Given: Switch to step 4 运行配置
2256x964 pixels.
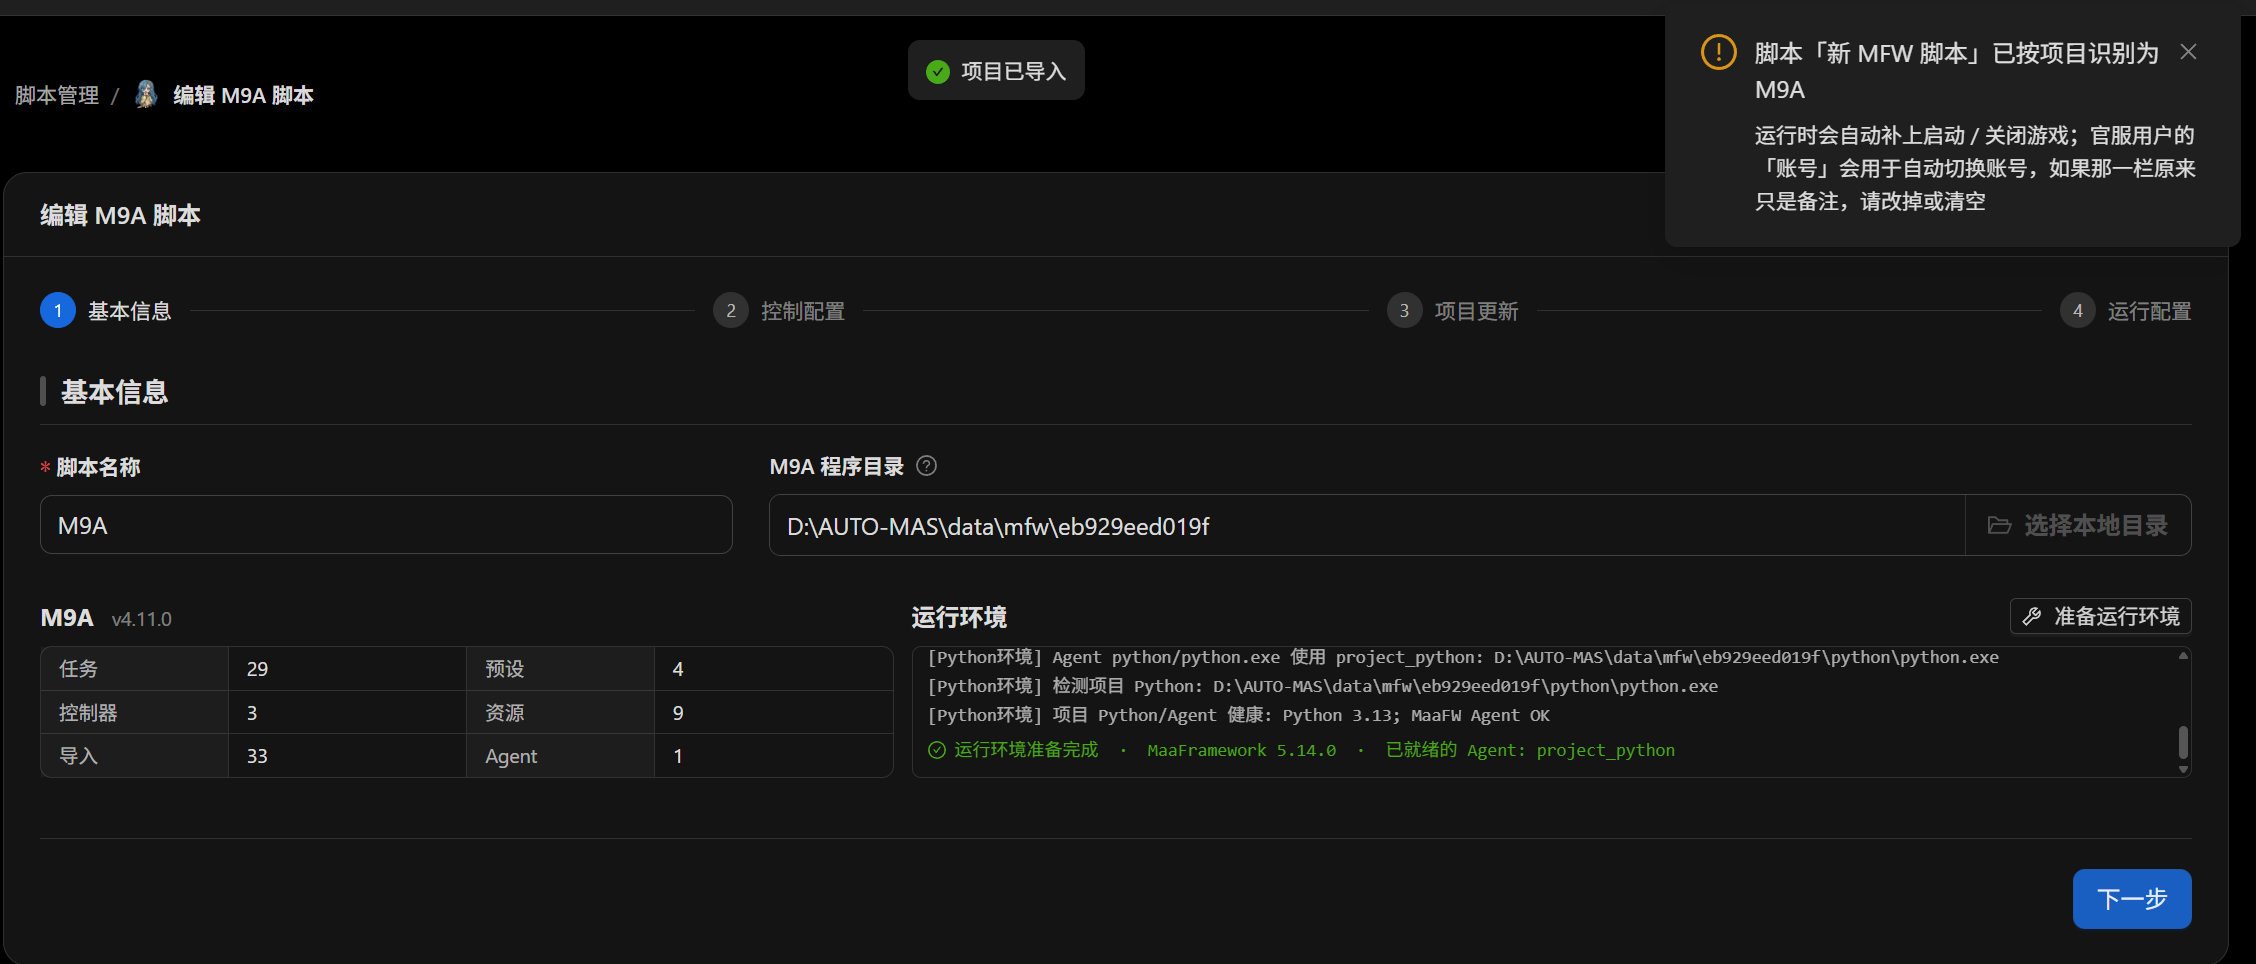Looking at the screenshot, I should pyautogui.click(x=2126, y=311).
